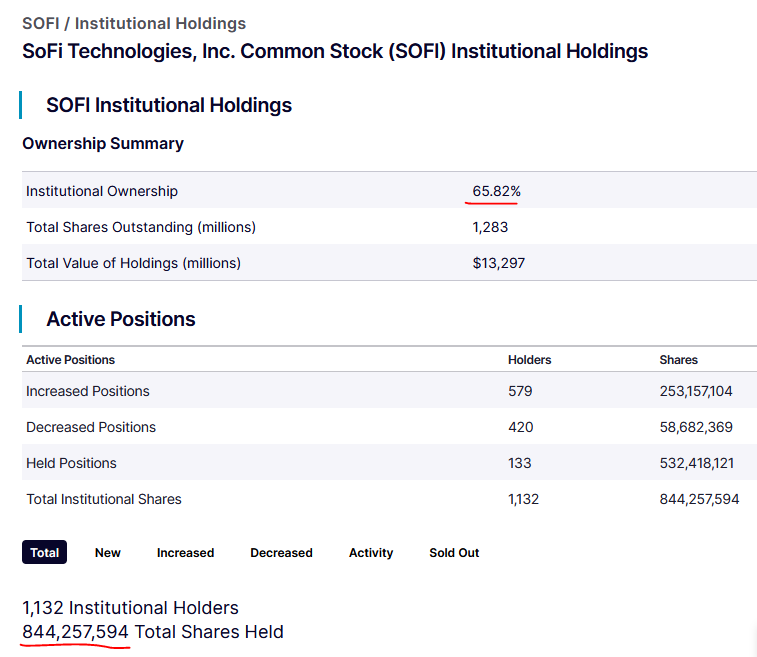Click the Active Positions column header
The image size is (757, 657).
point(70,360)
